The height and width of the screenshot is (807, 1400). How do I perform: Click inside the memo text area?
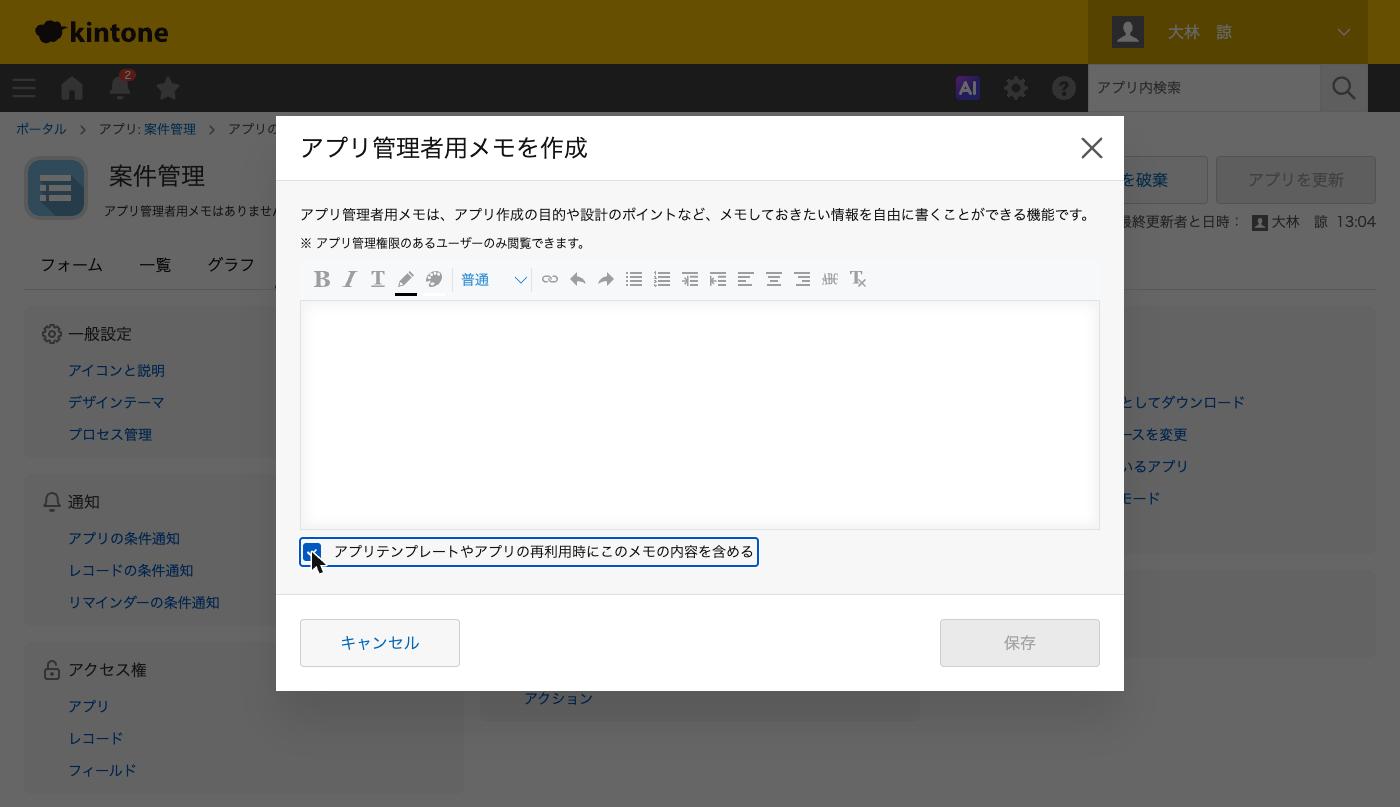click(700, 415)
